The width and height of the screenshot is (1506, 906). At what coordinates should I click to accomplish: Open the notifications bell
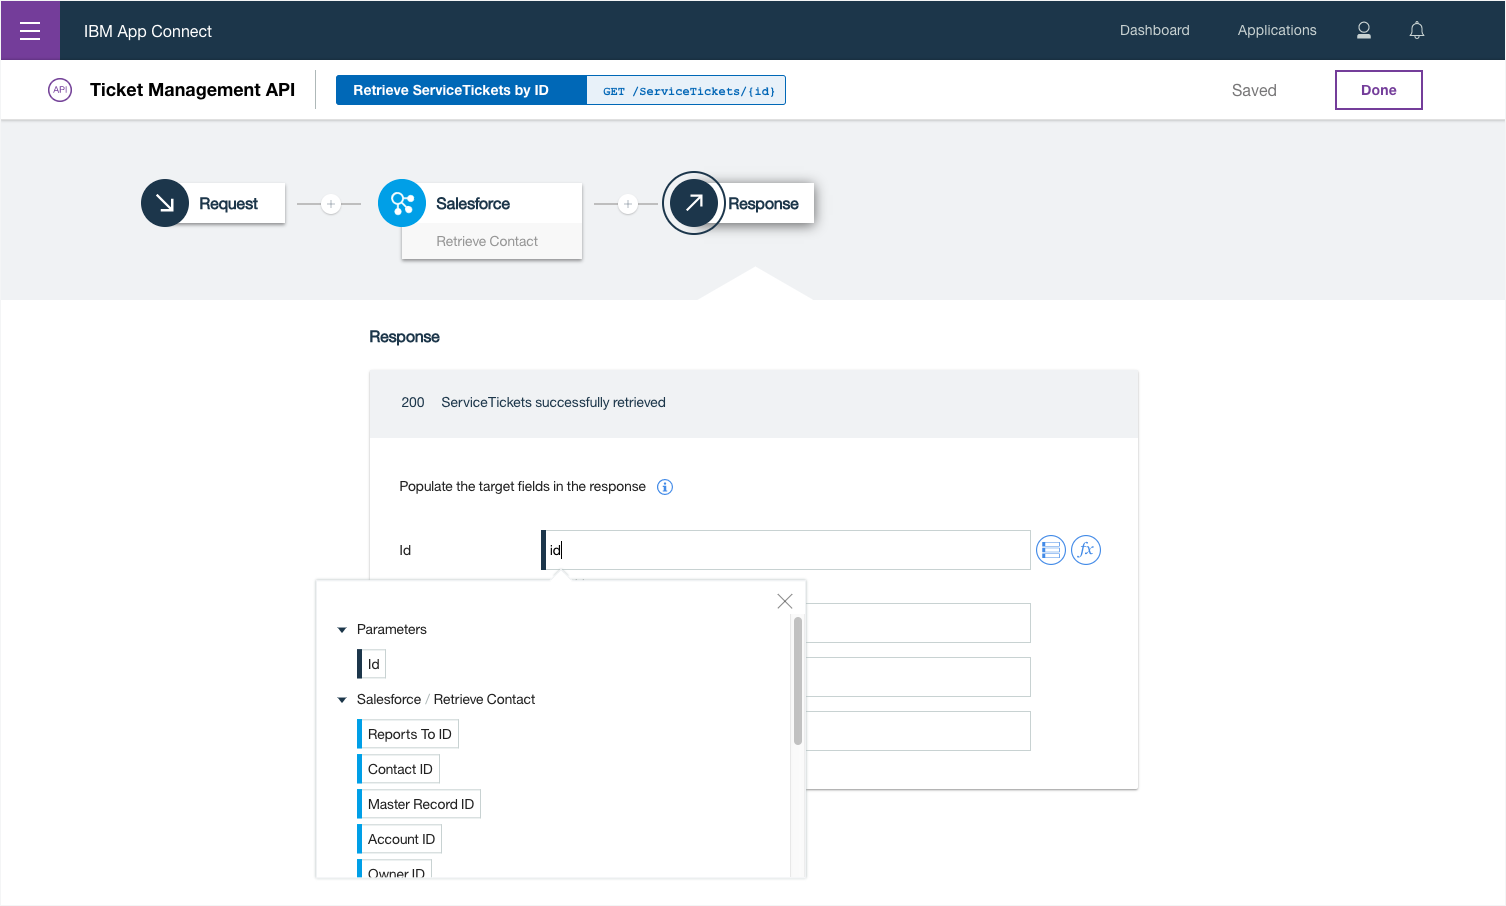point(1416,31)
